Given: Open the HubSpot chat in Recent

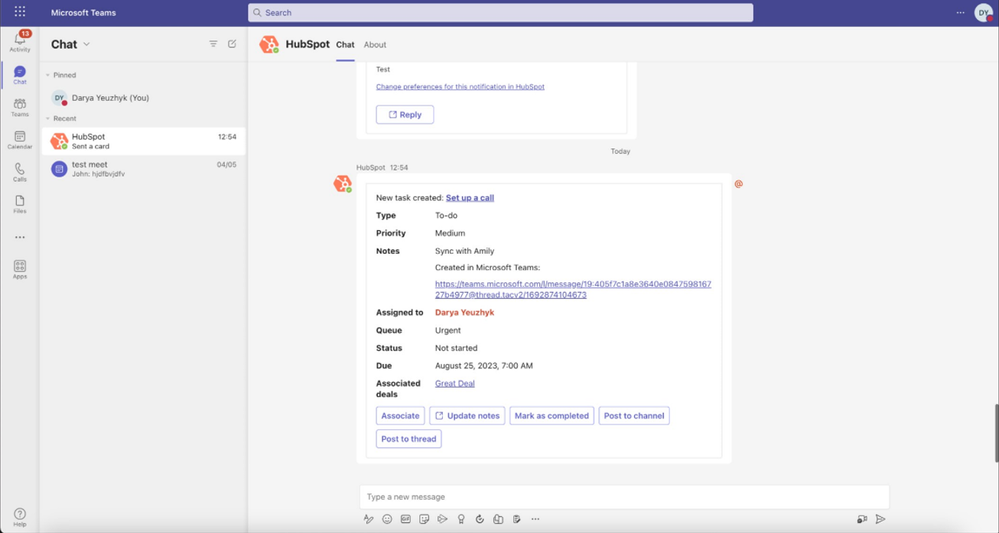Looking at the screenshot, I should pyautogui.click(x=143, y=141).
